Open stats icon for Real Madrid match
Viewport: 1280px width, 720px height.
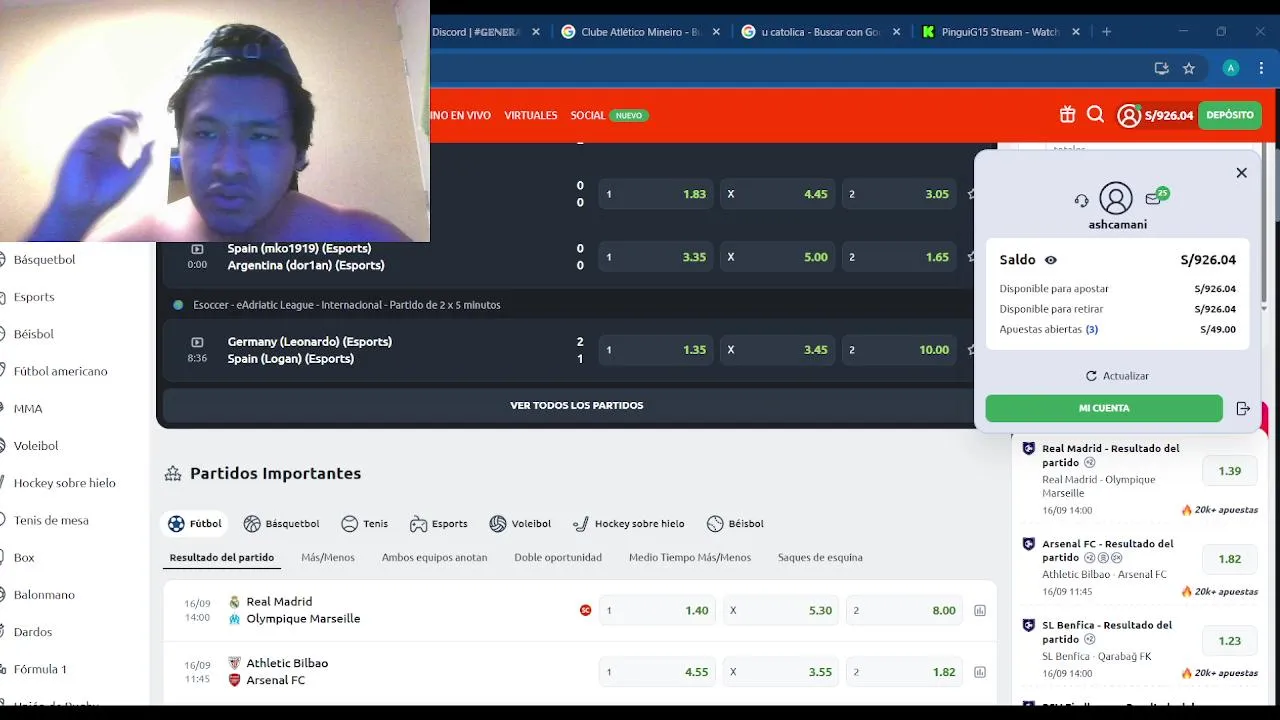pyautogui.click(x=980, y=610)
